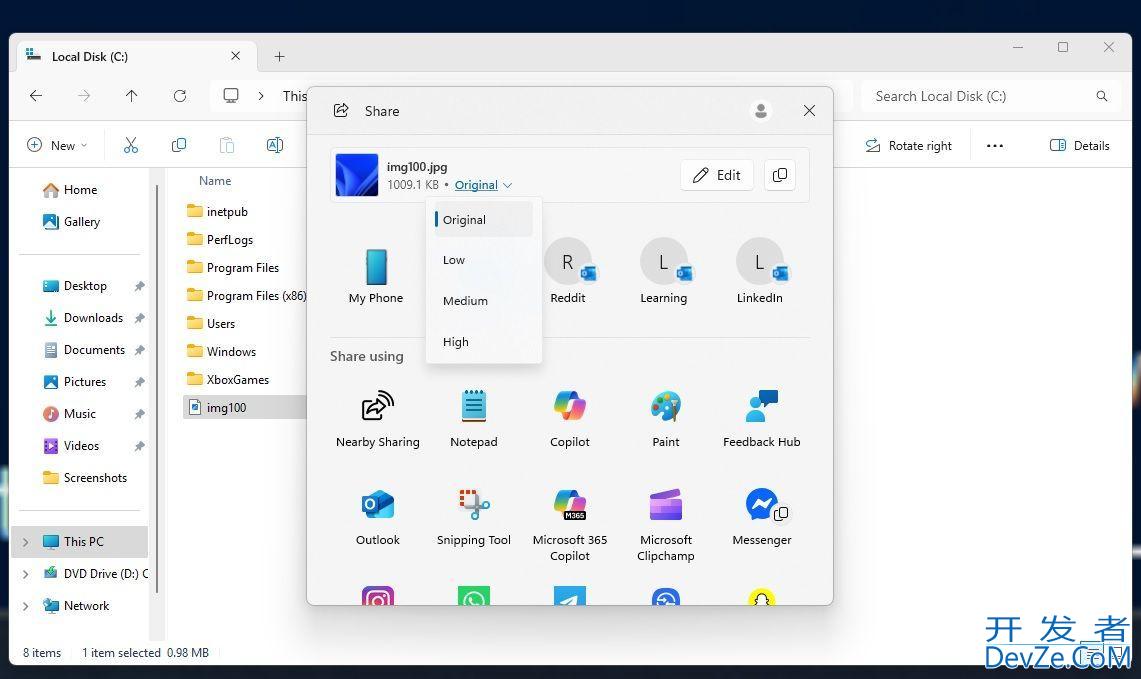This screenshot has width=1141, height=679.
Task: Open Home in the navigation pane
Action: coord(71,190)
